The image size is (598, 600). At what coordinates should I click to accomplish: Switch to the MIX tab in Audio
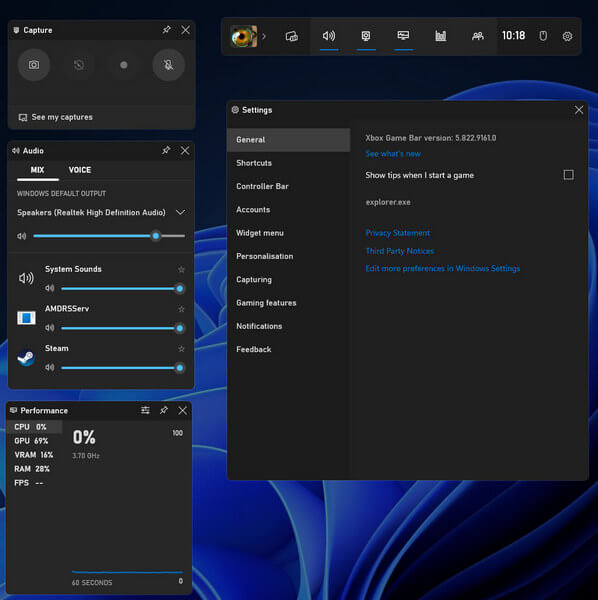point(37,170)
